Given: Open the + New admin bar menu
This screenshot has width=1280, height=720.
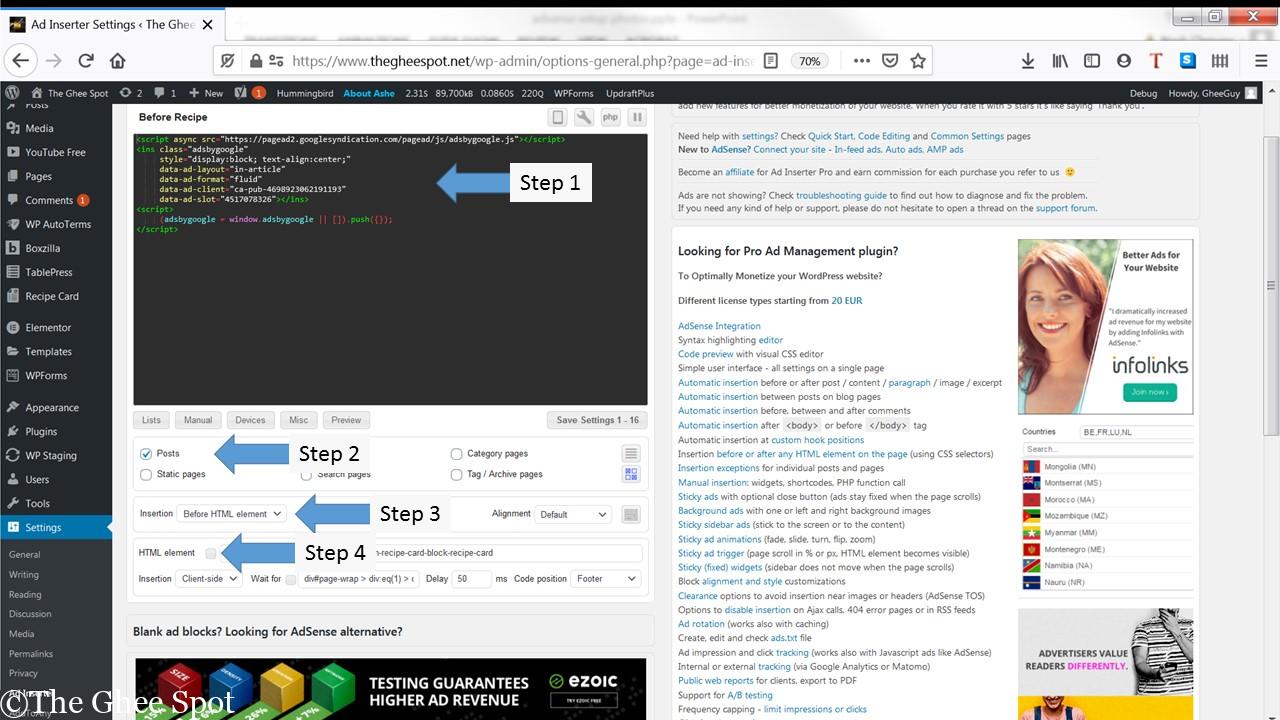Looking at the screenshot, I should [x=206, y=93].
